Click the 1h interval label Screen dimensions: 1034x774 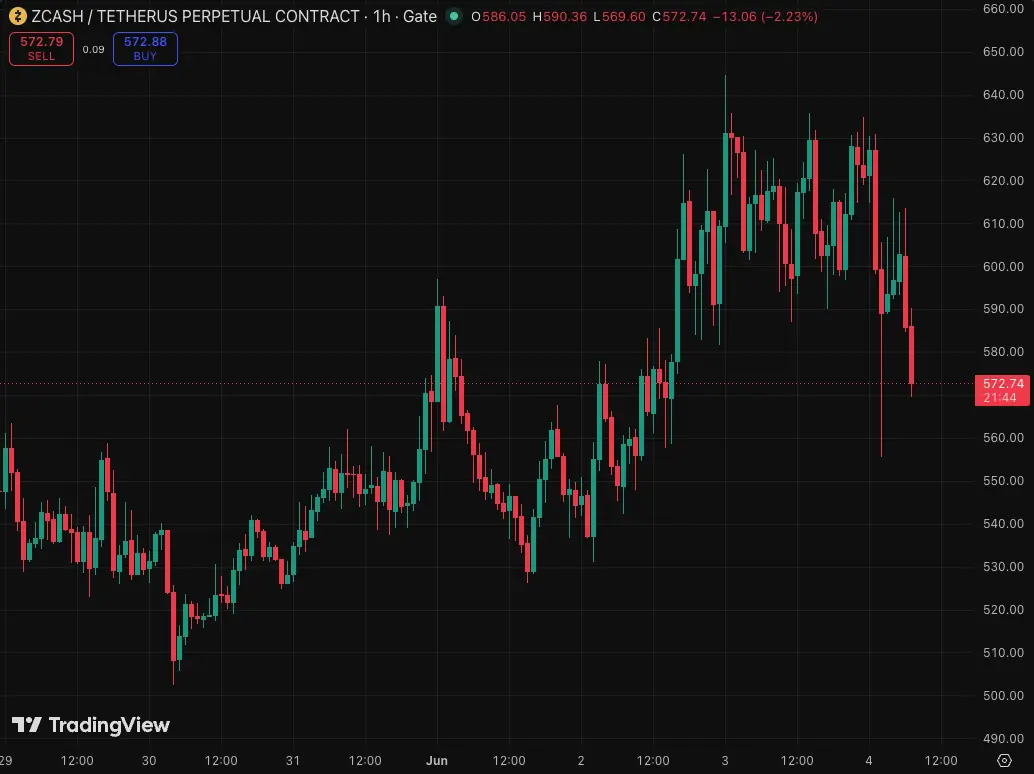point(382,16)
